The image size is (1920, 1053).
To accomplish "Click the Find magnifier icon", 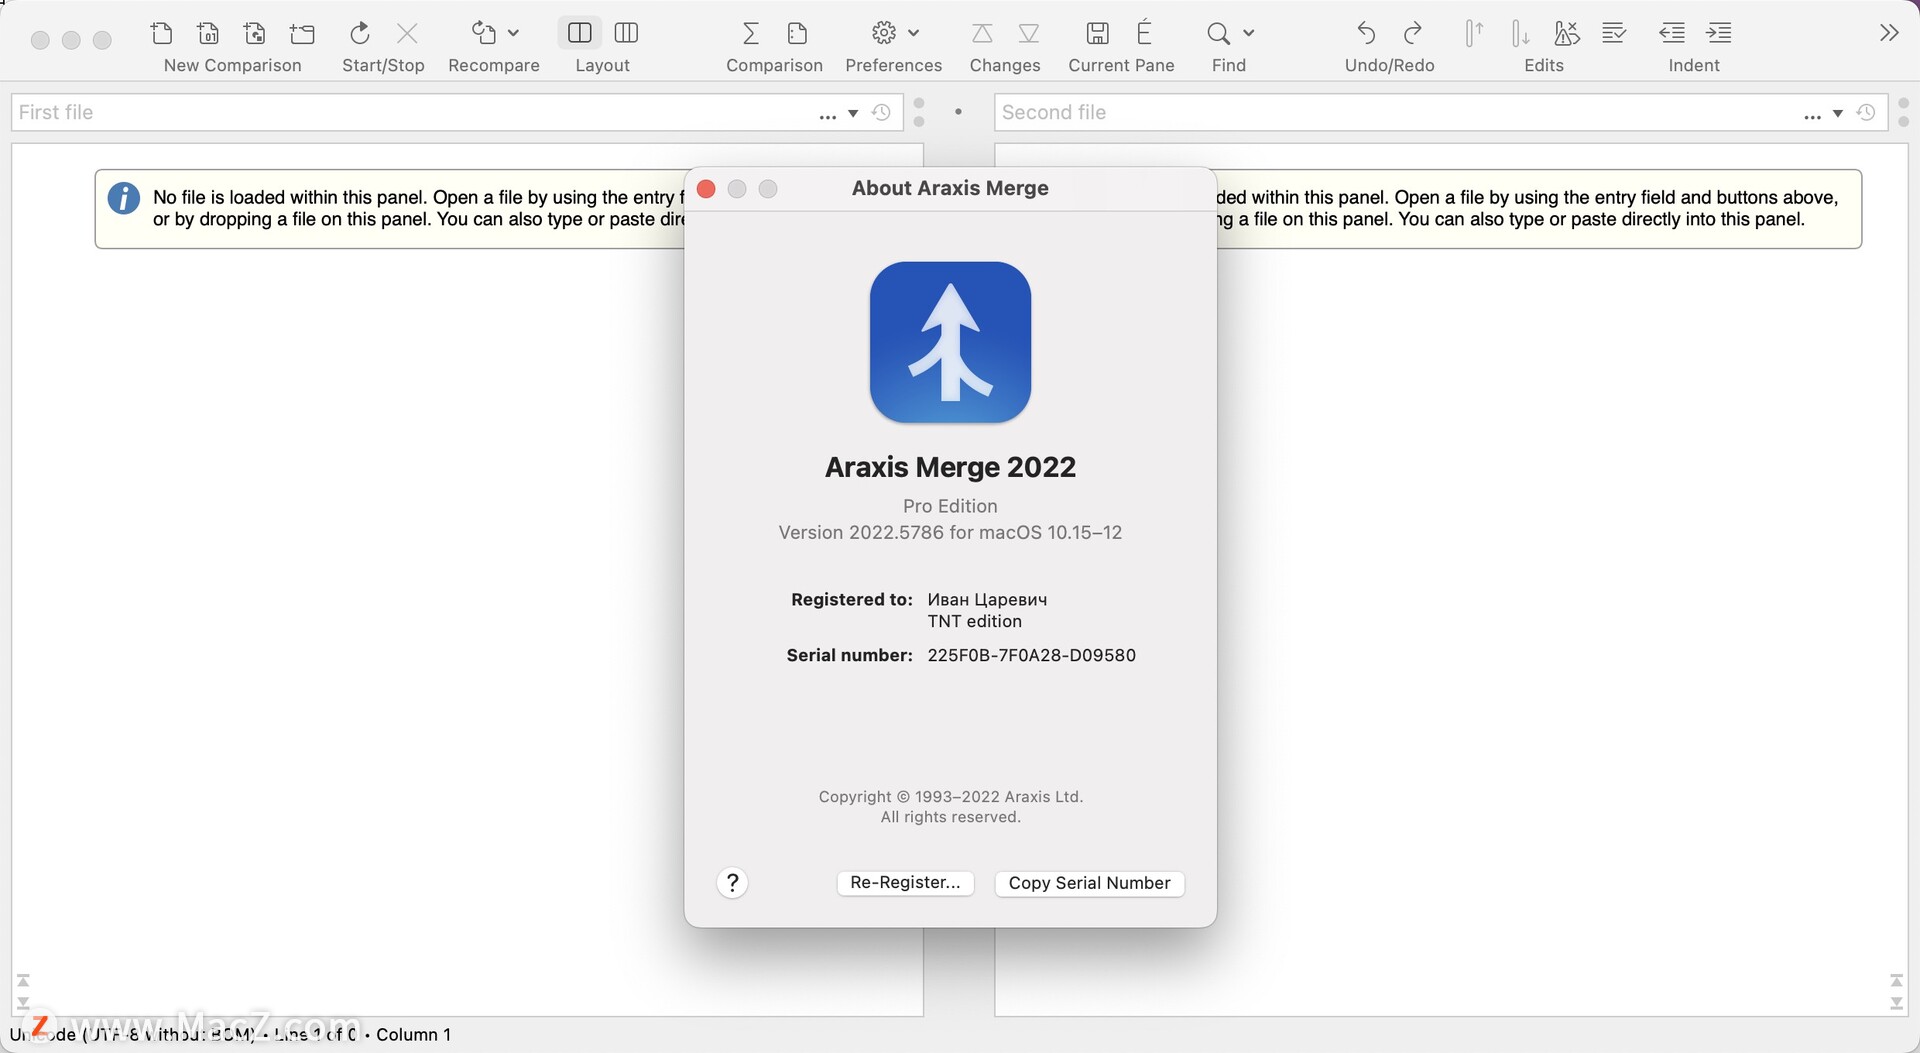I will 1218,33.
